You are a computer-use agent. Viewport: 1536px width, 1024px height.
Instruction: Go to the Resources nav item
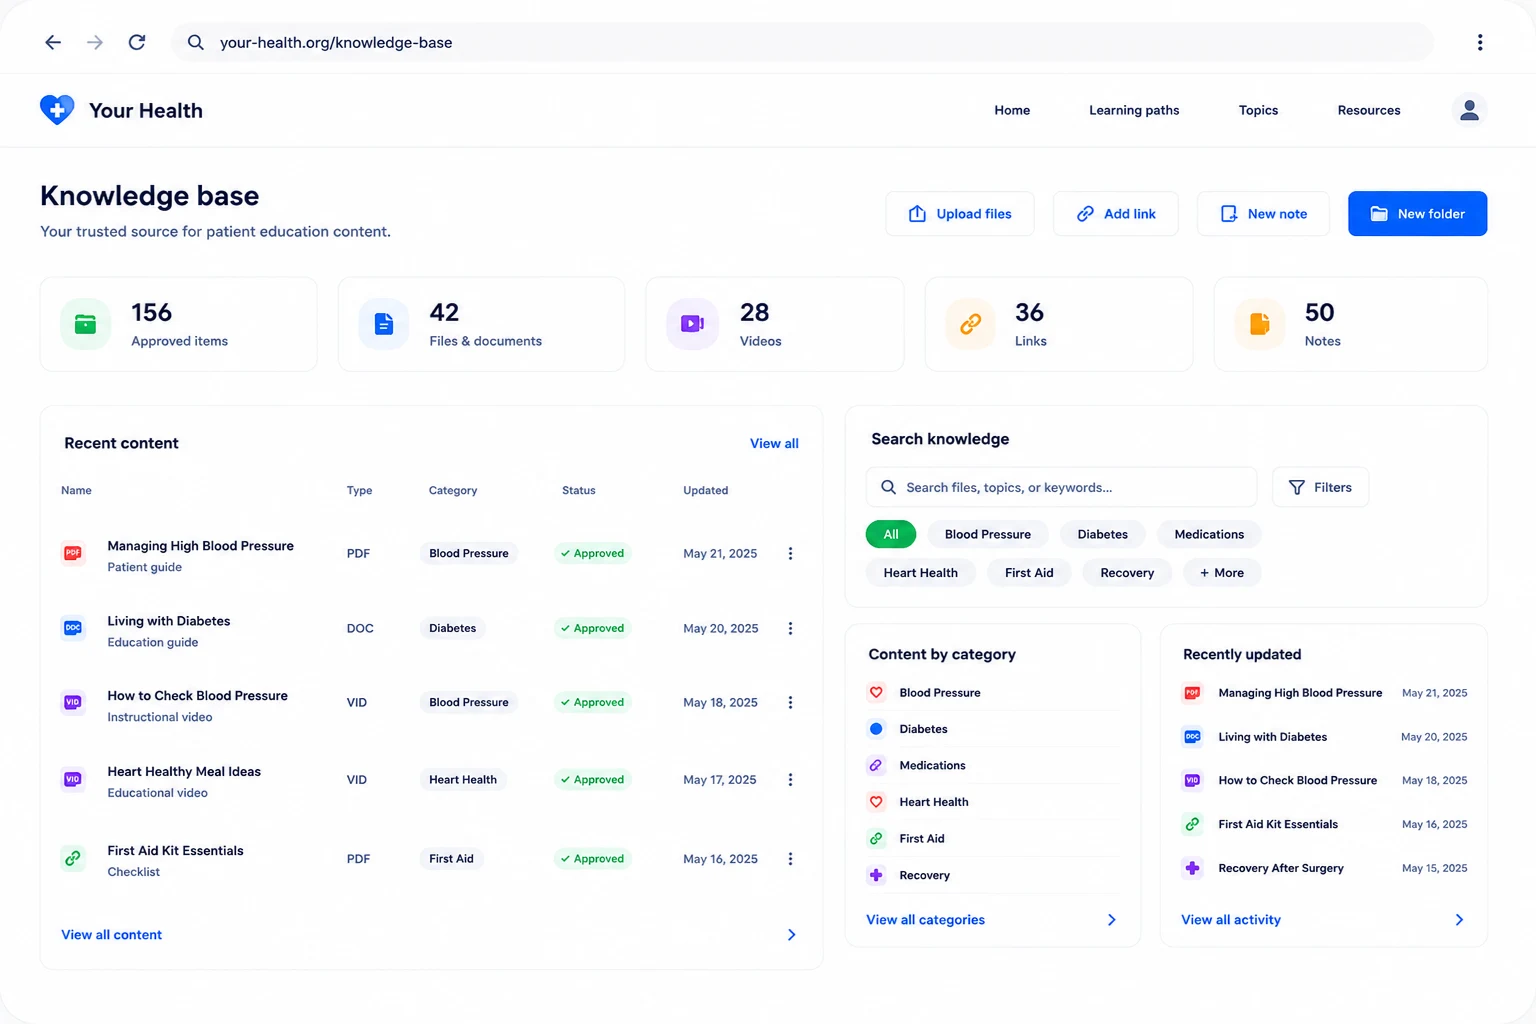(x=1369, y=110)
